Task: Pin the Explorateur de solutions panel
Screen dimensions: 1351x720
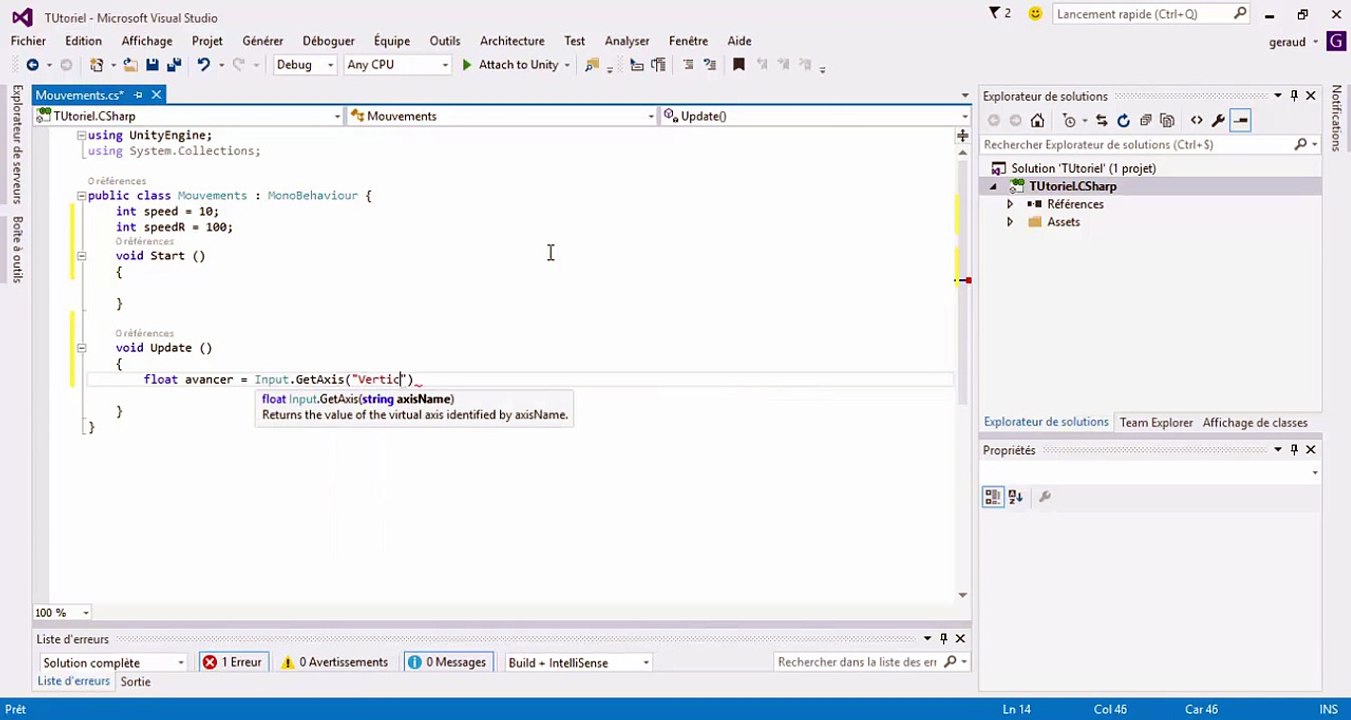Action: click(1294, 96)
